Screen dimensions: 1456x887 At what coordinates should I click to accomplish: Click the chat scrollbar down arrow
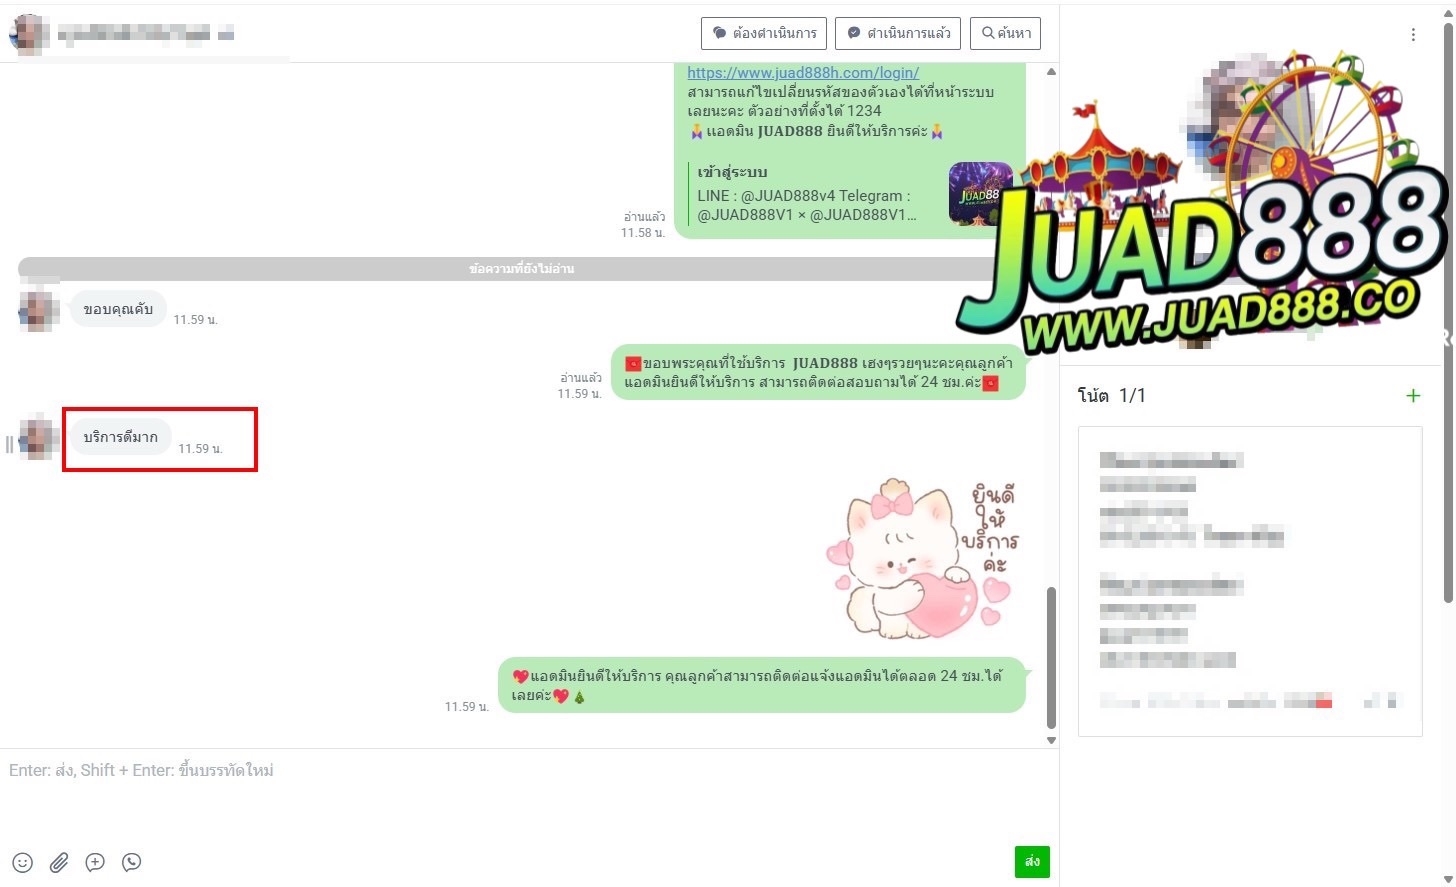pos(1050,740)
